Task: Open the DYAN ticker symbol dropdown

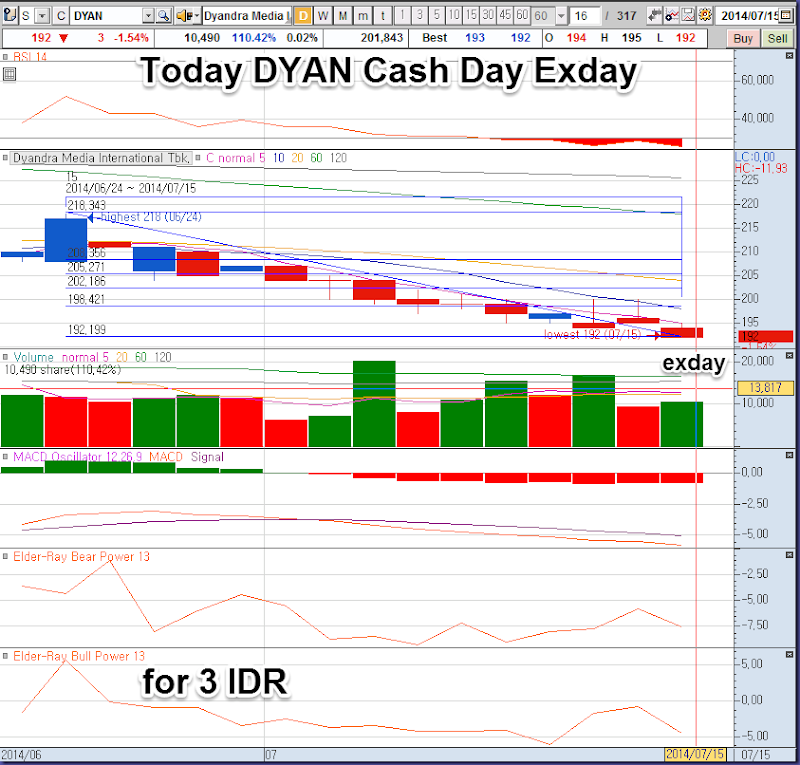Action: (149, 16)
